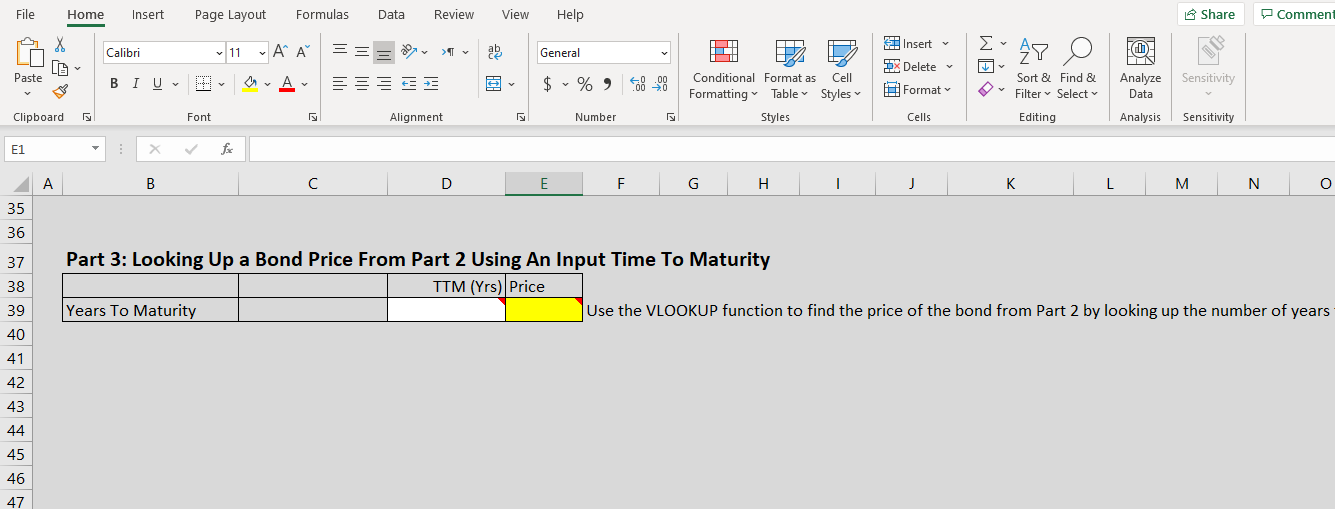Click Analyze Data button
The image size is (1335, 509).
click(1140, 69)
